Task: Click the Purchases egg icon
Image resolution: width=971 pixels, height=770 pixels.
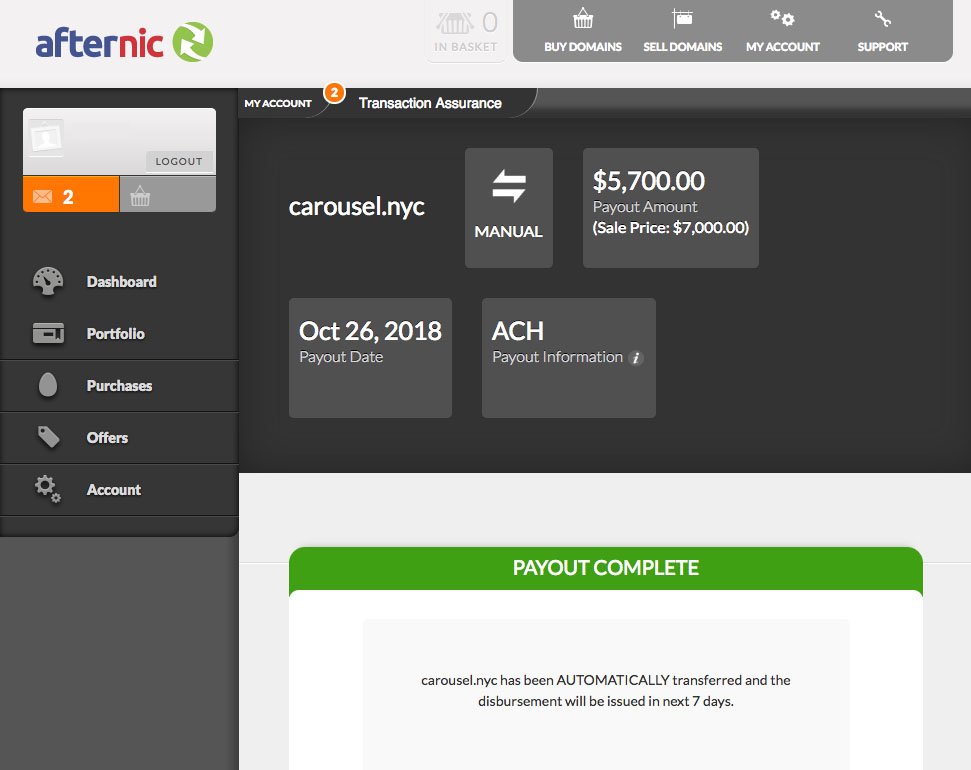Action: tap(48, 385)
